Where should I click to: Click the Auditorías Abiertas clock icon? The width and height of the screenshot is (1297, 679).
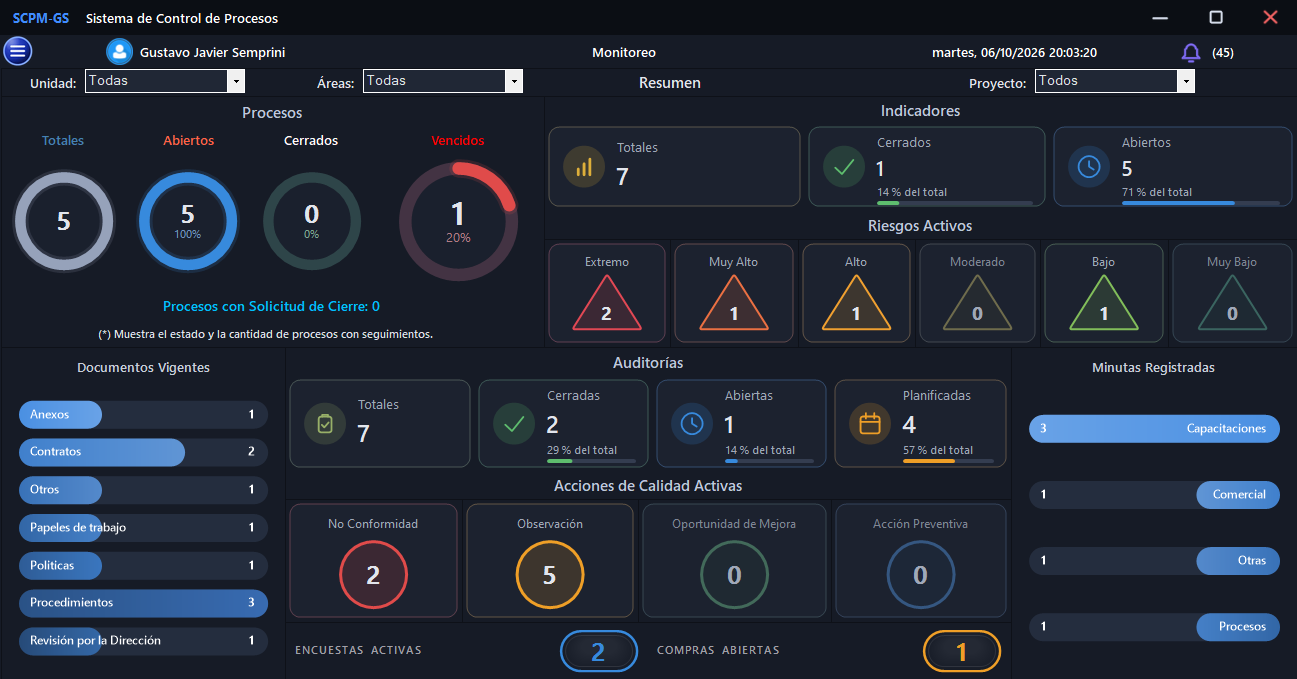(x=692, y=424)
